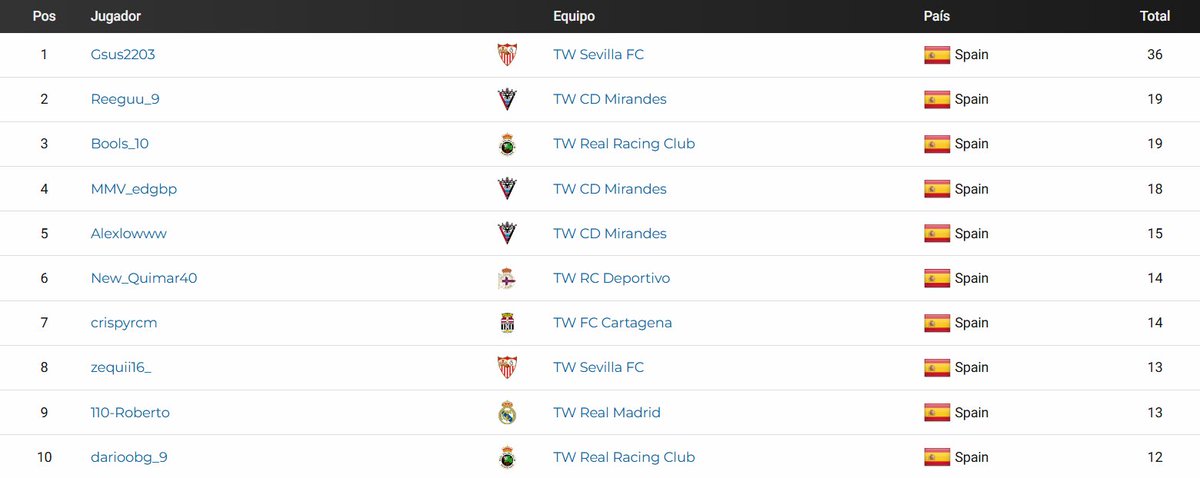Click the Spain flag in the Gsus2203 row
1200x478 pixels.
[x=937, y=55]
